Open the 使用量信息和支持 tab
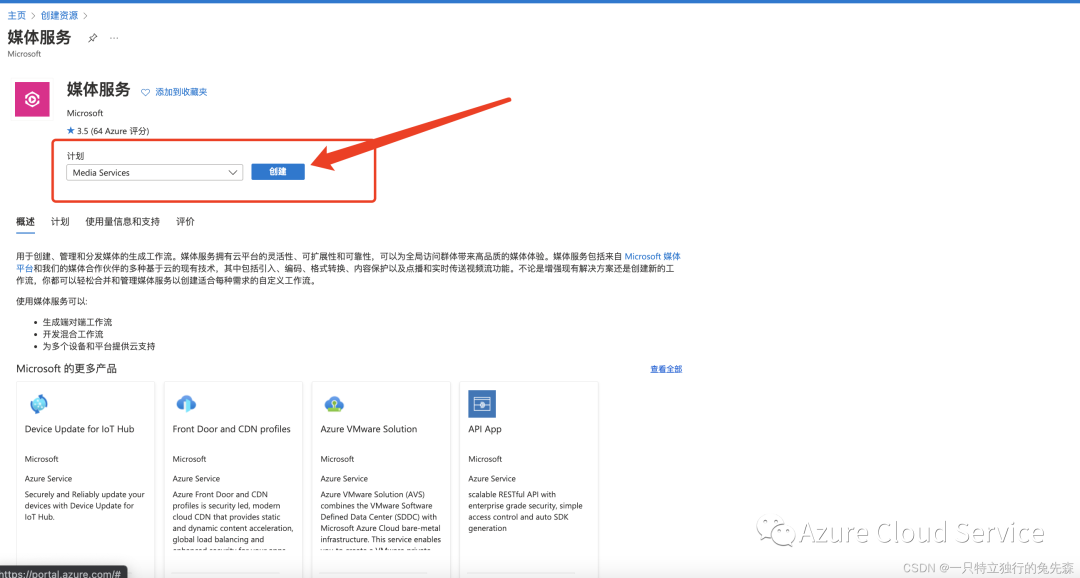 pos(122,222)
